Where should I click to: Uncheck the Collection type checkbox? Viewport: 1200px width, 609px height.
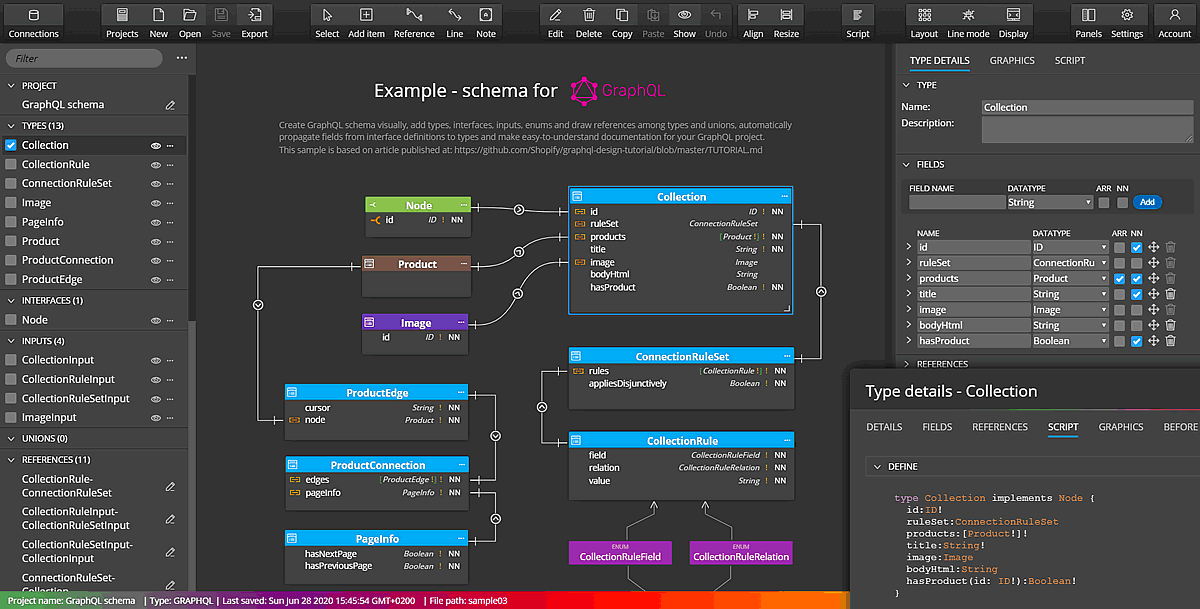11,145
